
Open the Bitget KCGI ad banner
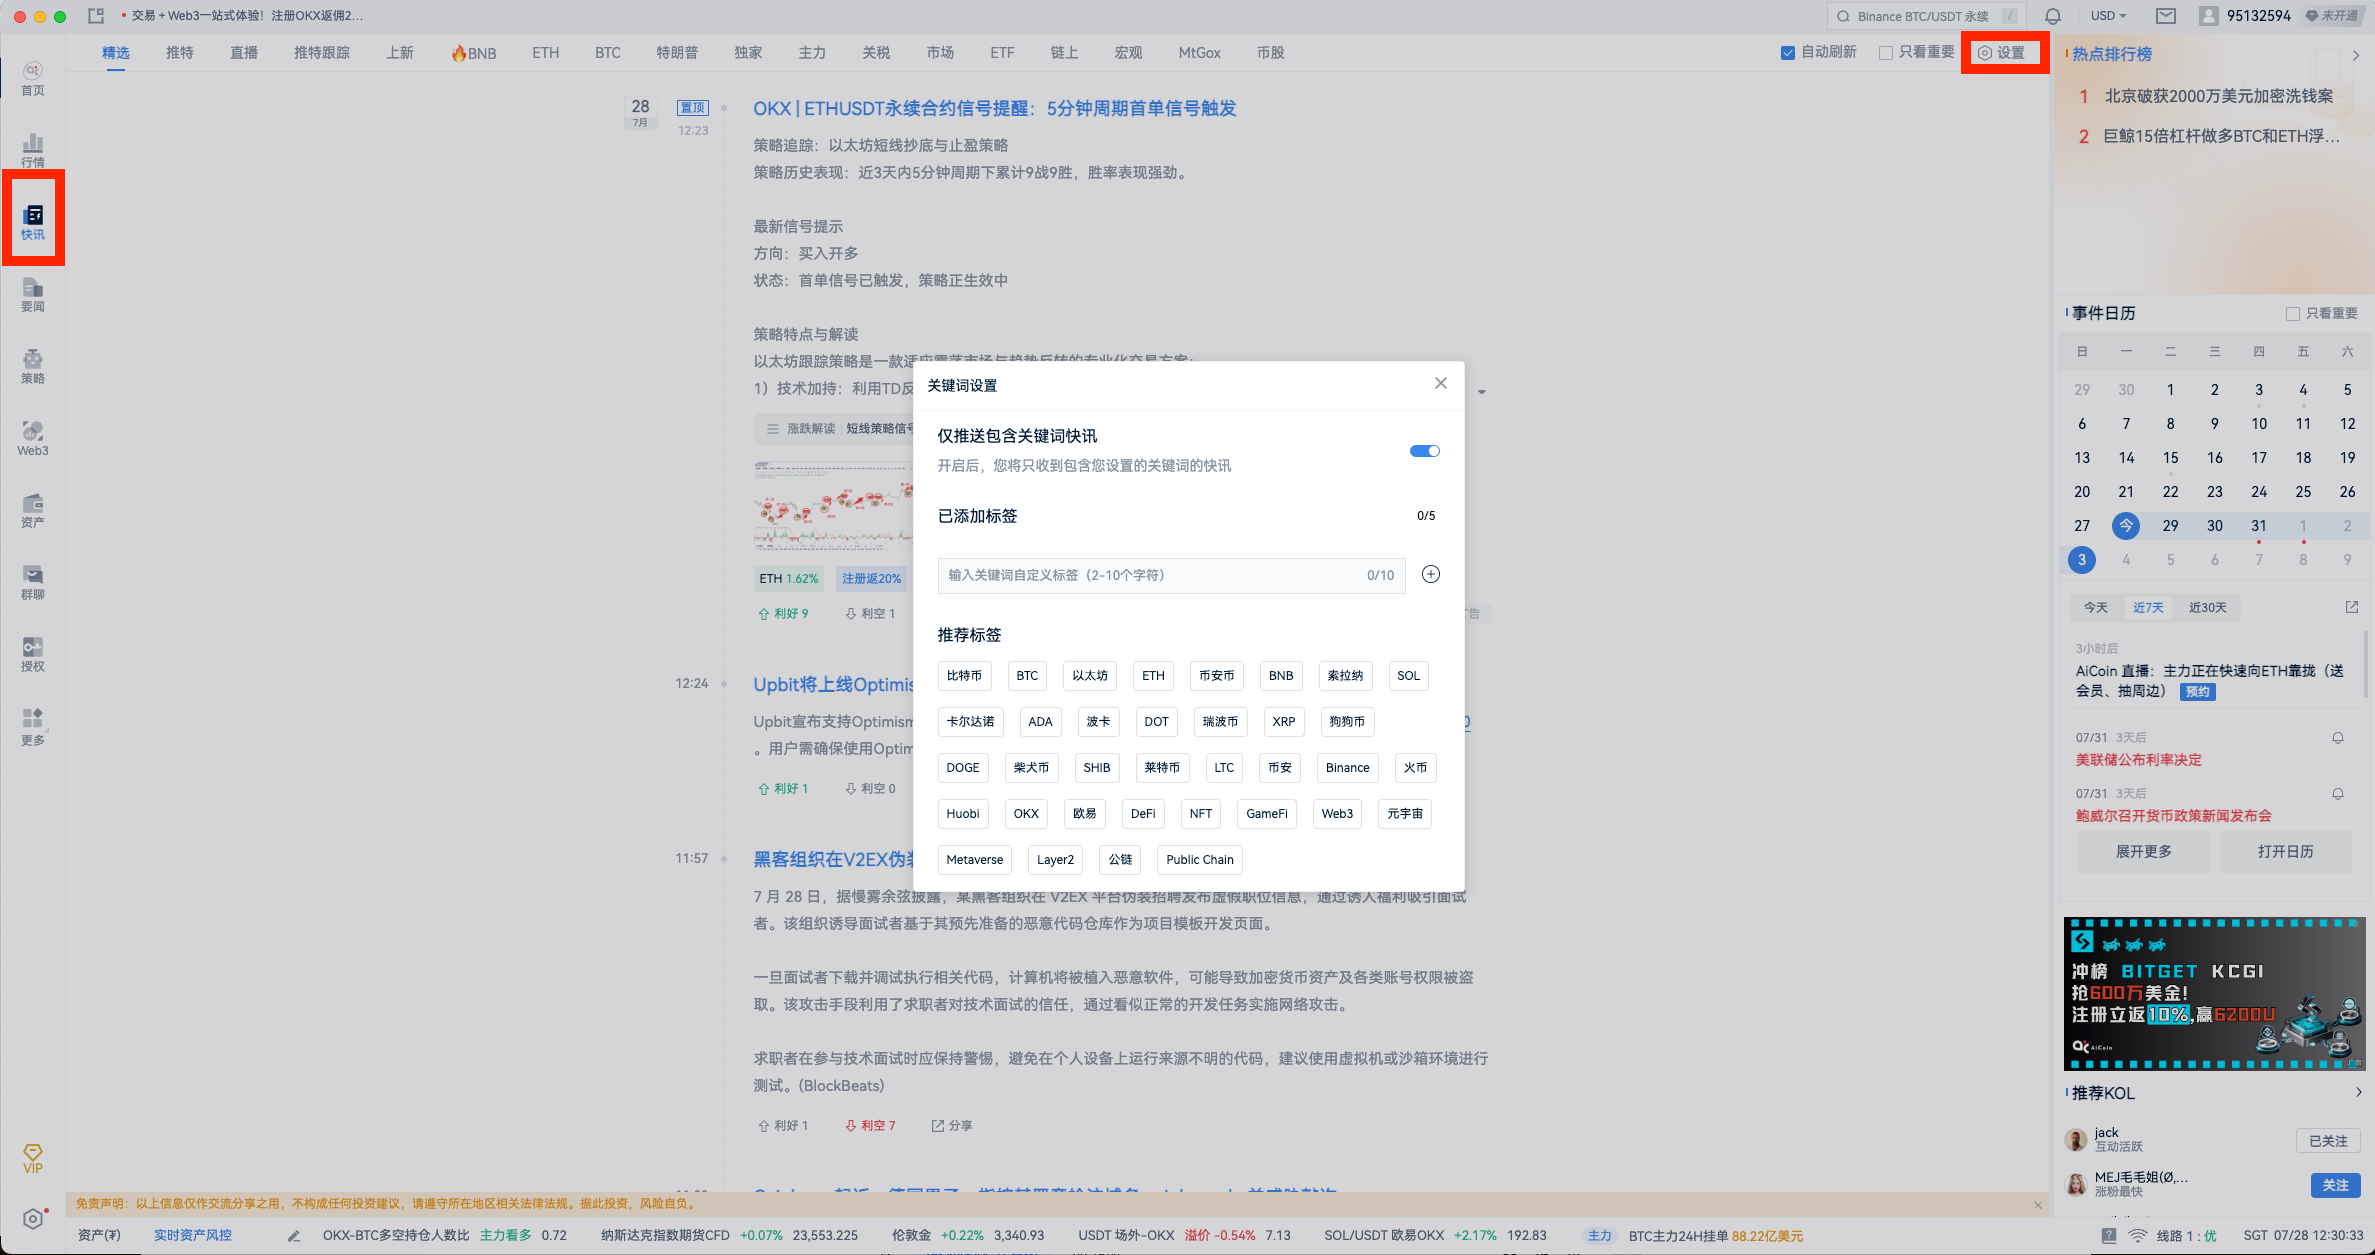tap(2213, 994)
